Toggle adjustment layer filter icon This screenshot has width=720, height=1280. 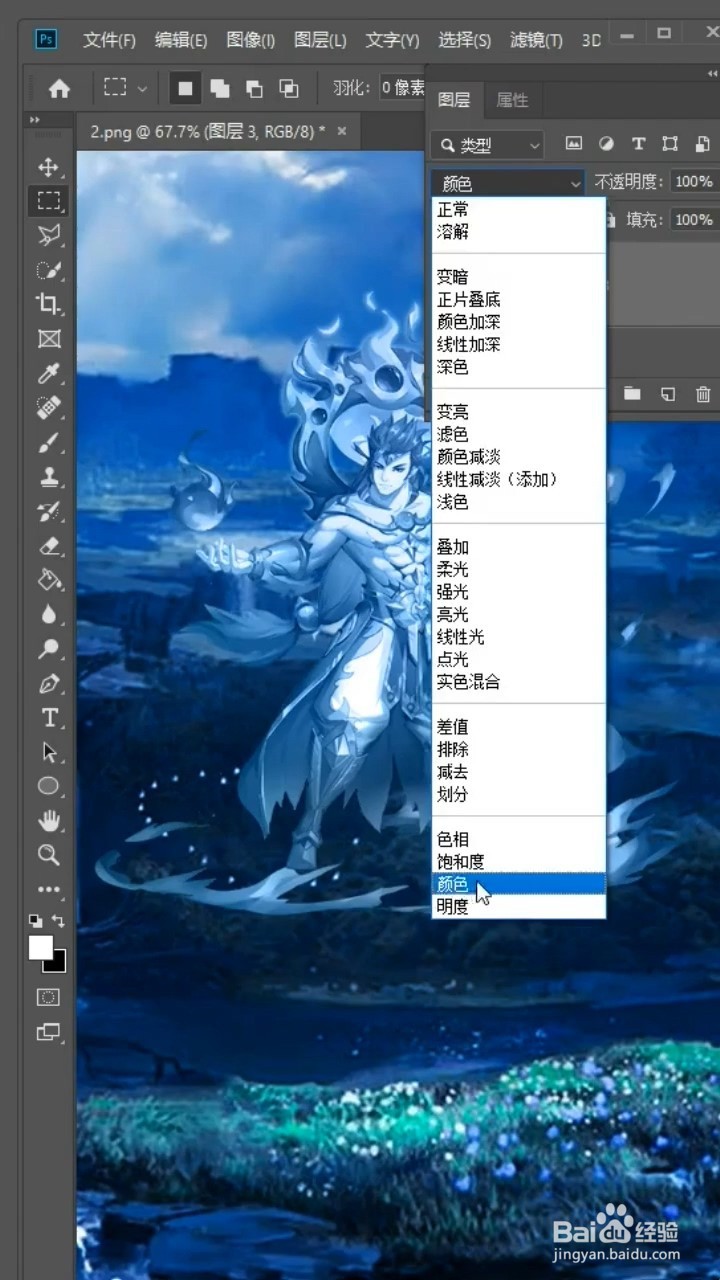(606, 144)
